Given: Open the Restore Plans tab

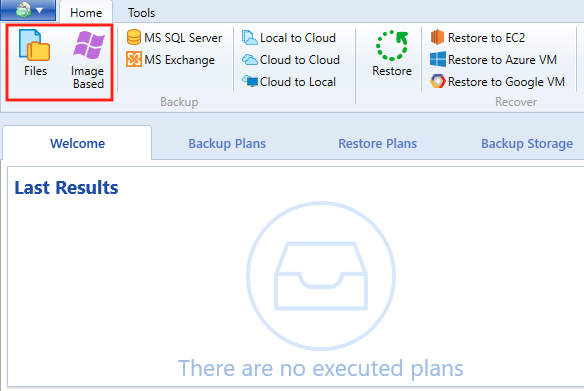Looking at the screenshot, I should [x=377, y=143].
